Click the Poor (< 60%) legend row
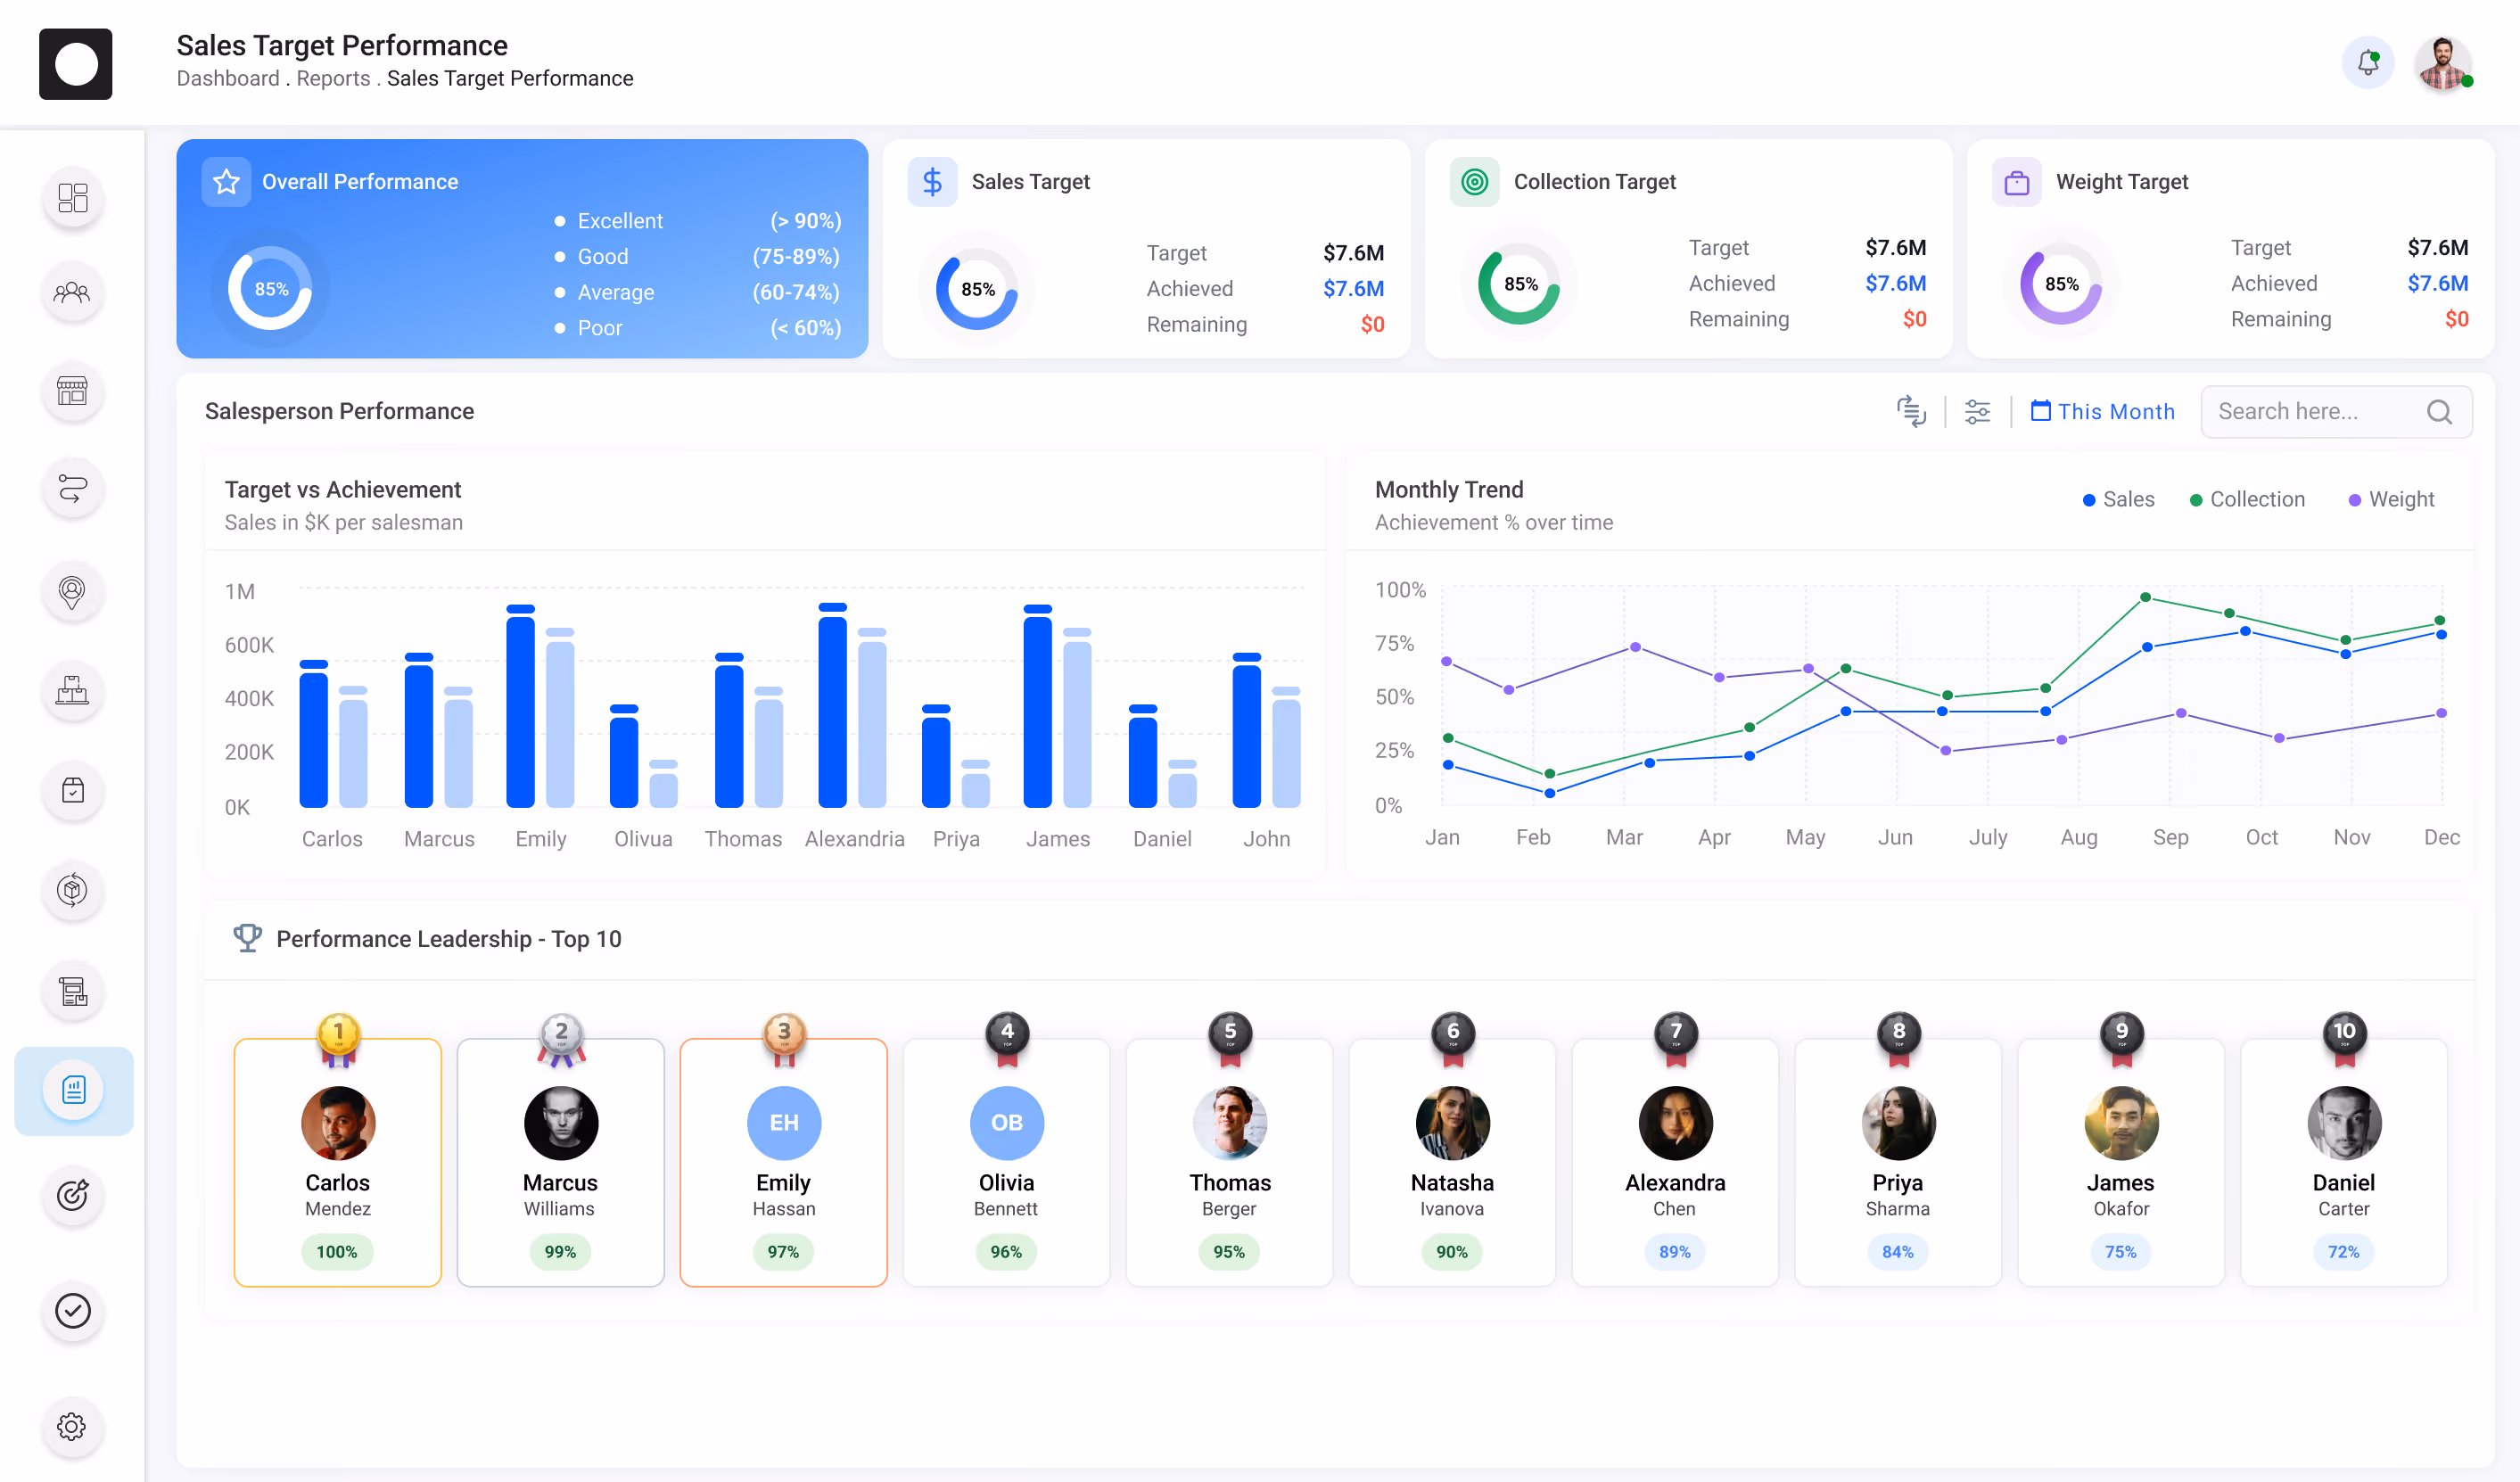This screenshot has height=1482, width=2520. 698,328
